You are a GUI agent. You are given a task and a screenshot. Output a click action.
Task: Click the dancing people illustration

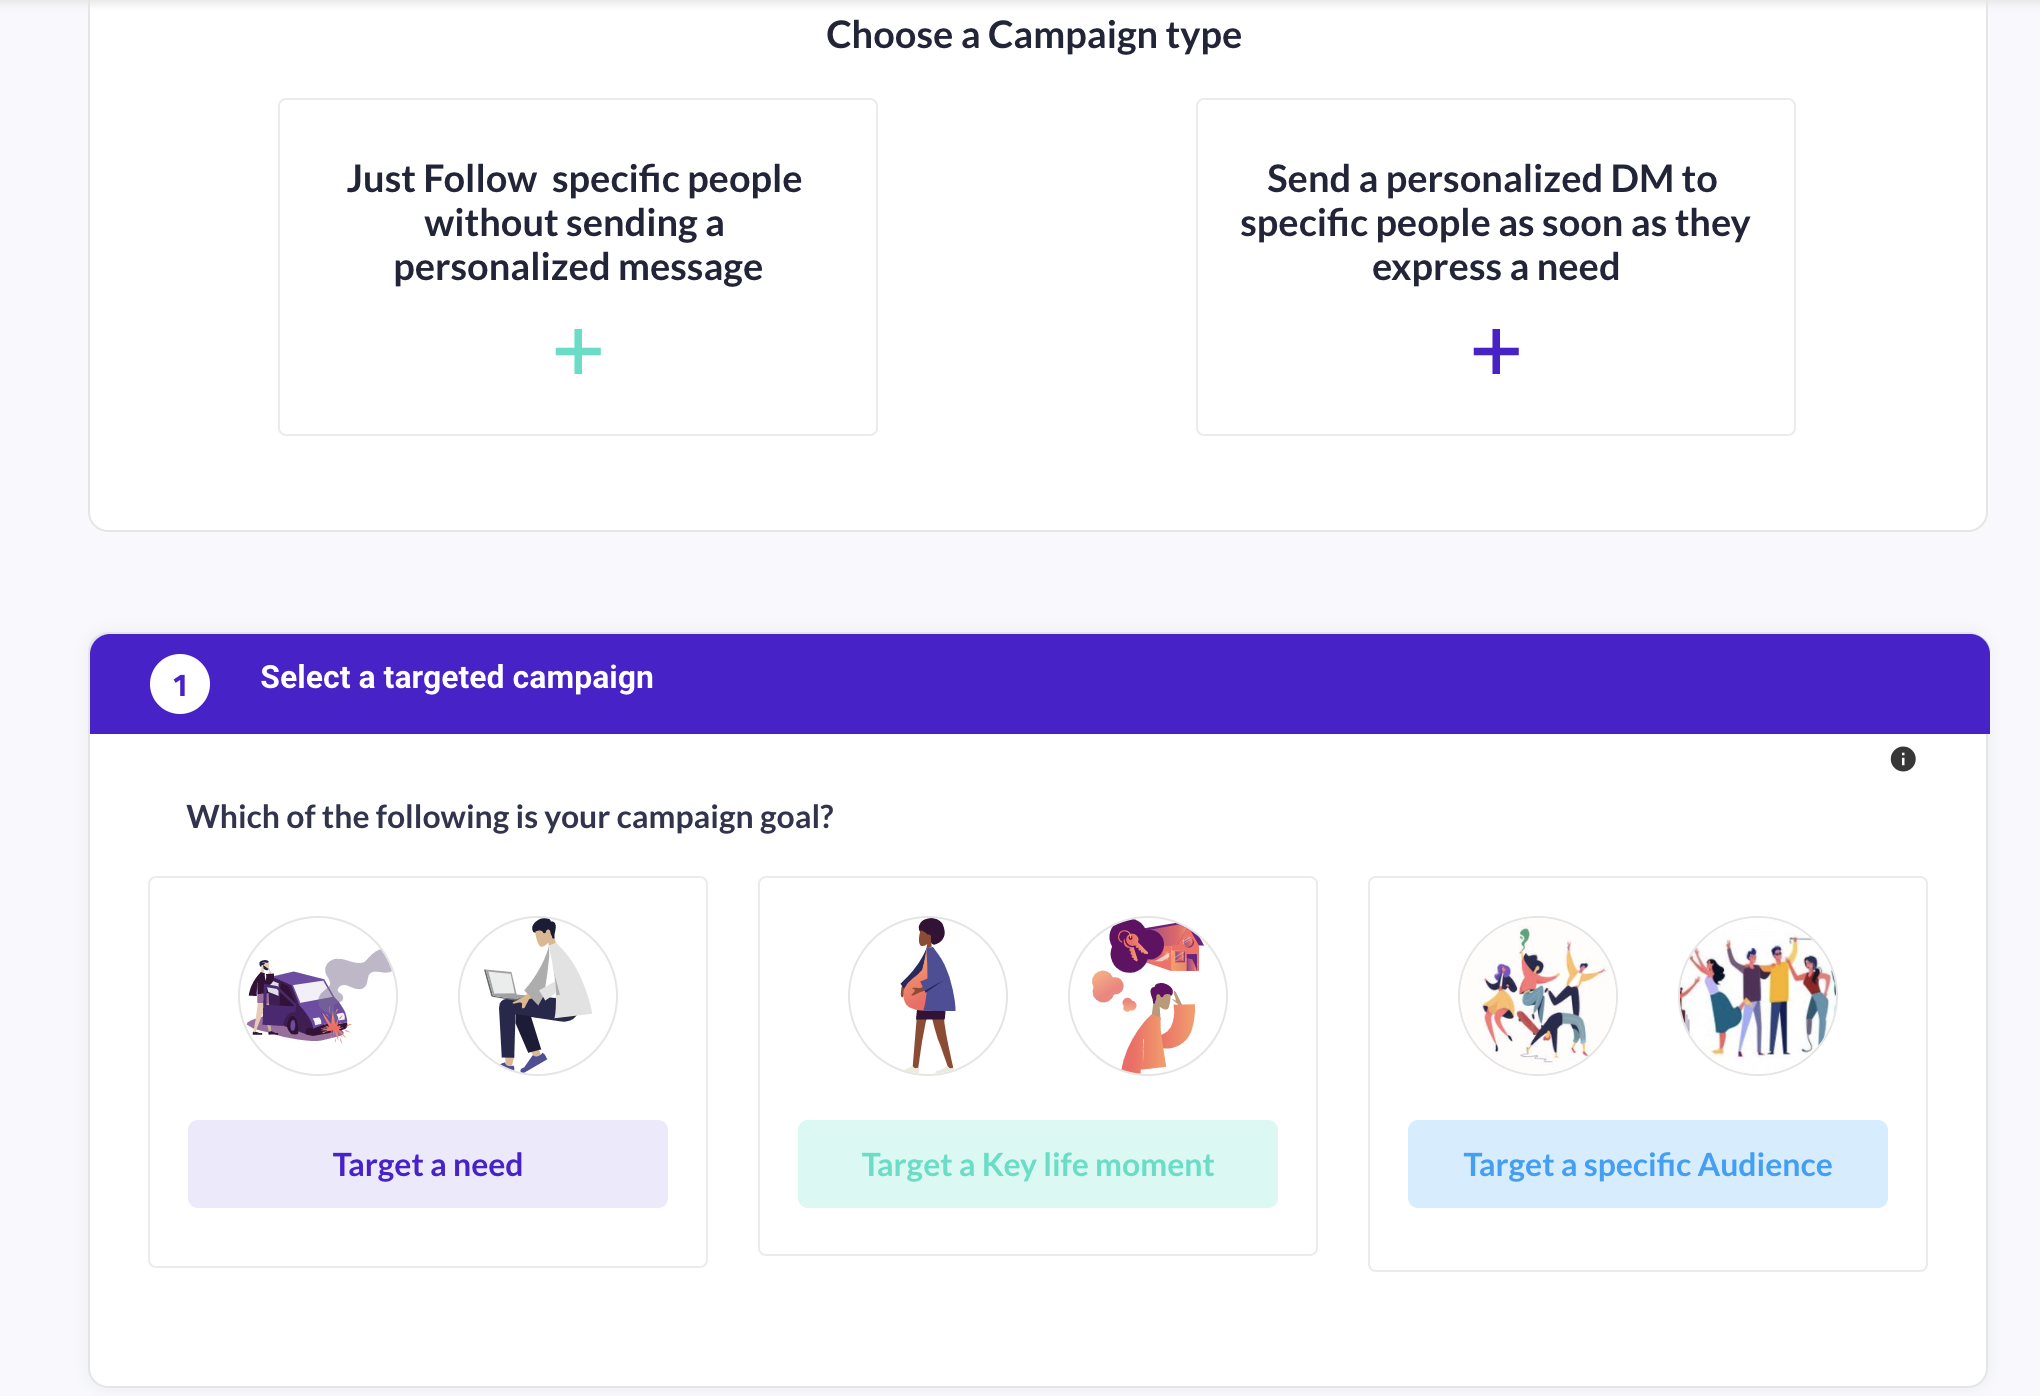(x=1538, y=996)
